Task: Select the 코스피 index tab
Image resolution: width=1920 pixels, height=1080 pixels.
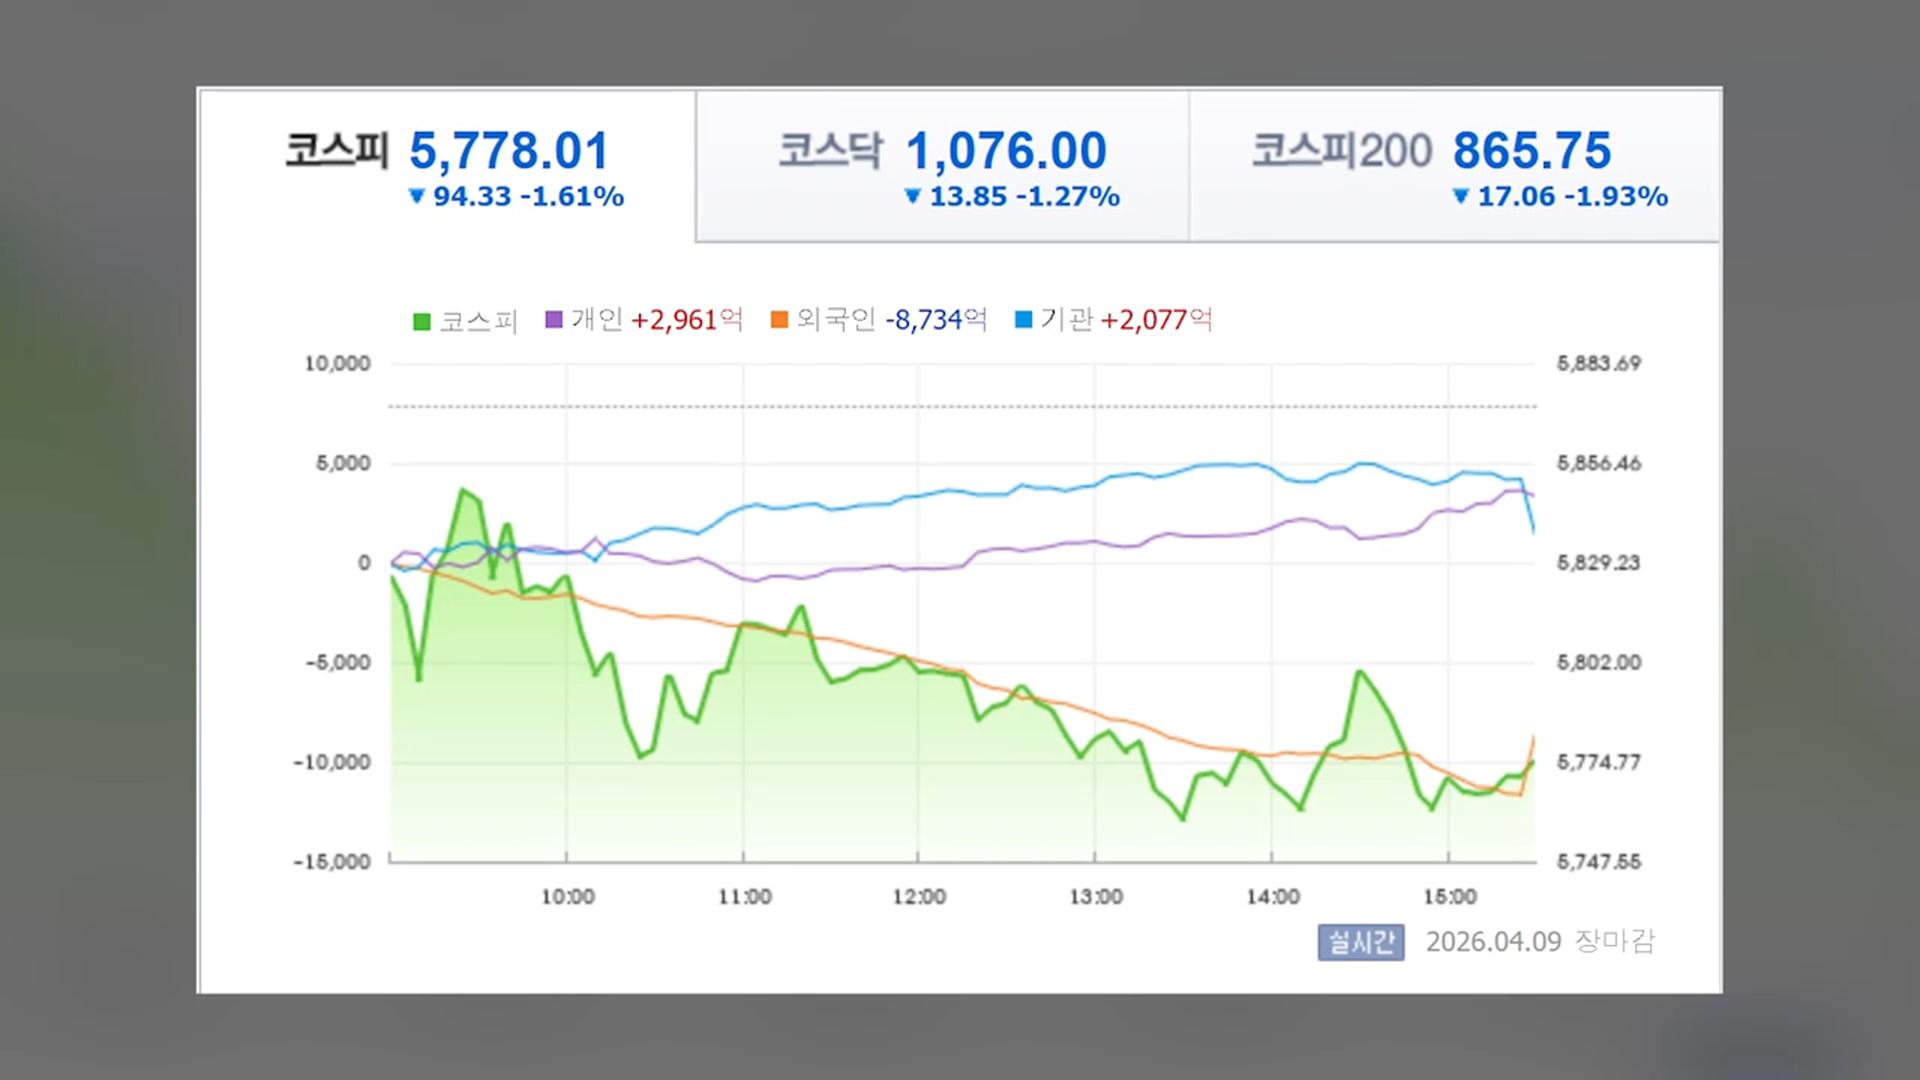Action: coord(338,151)
